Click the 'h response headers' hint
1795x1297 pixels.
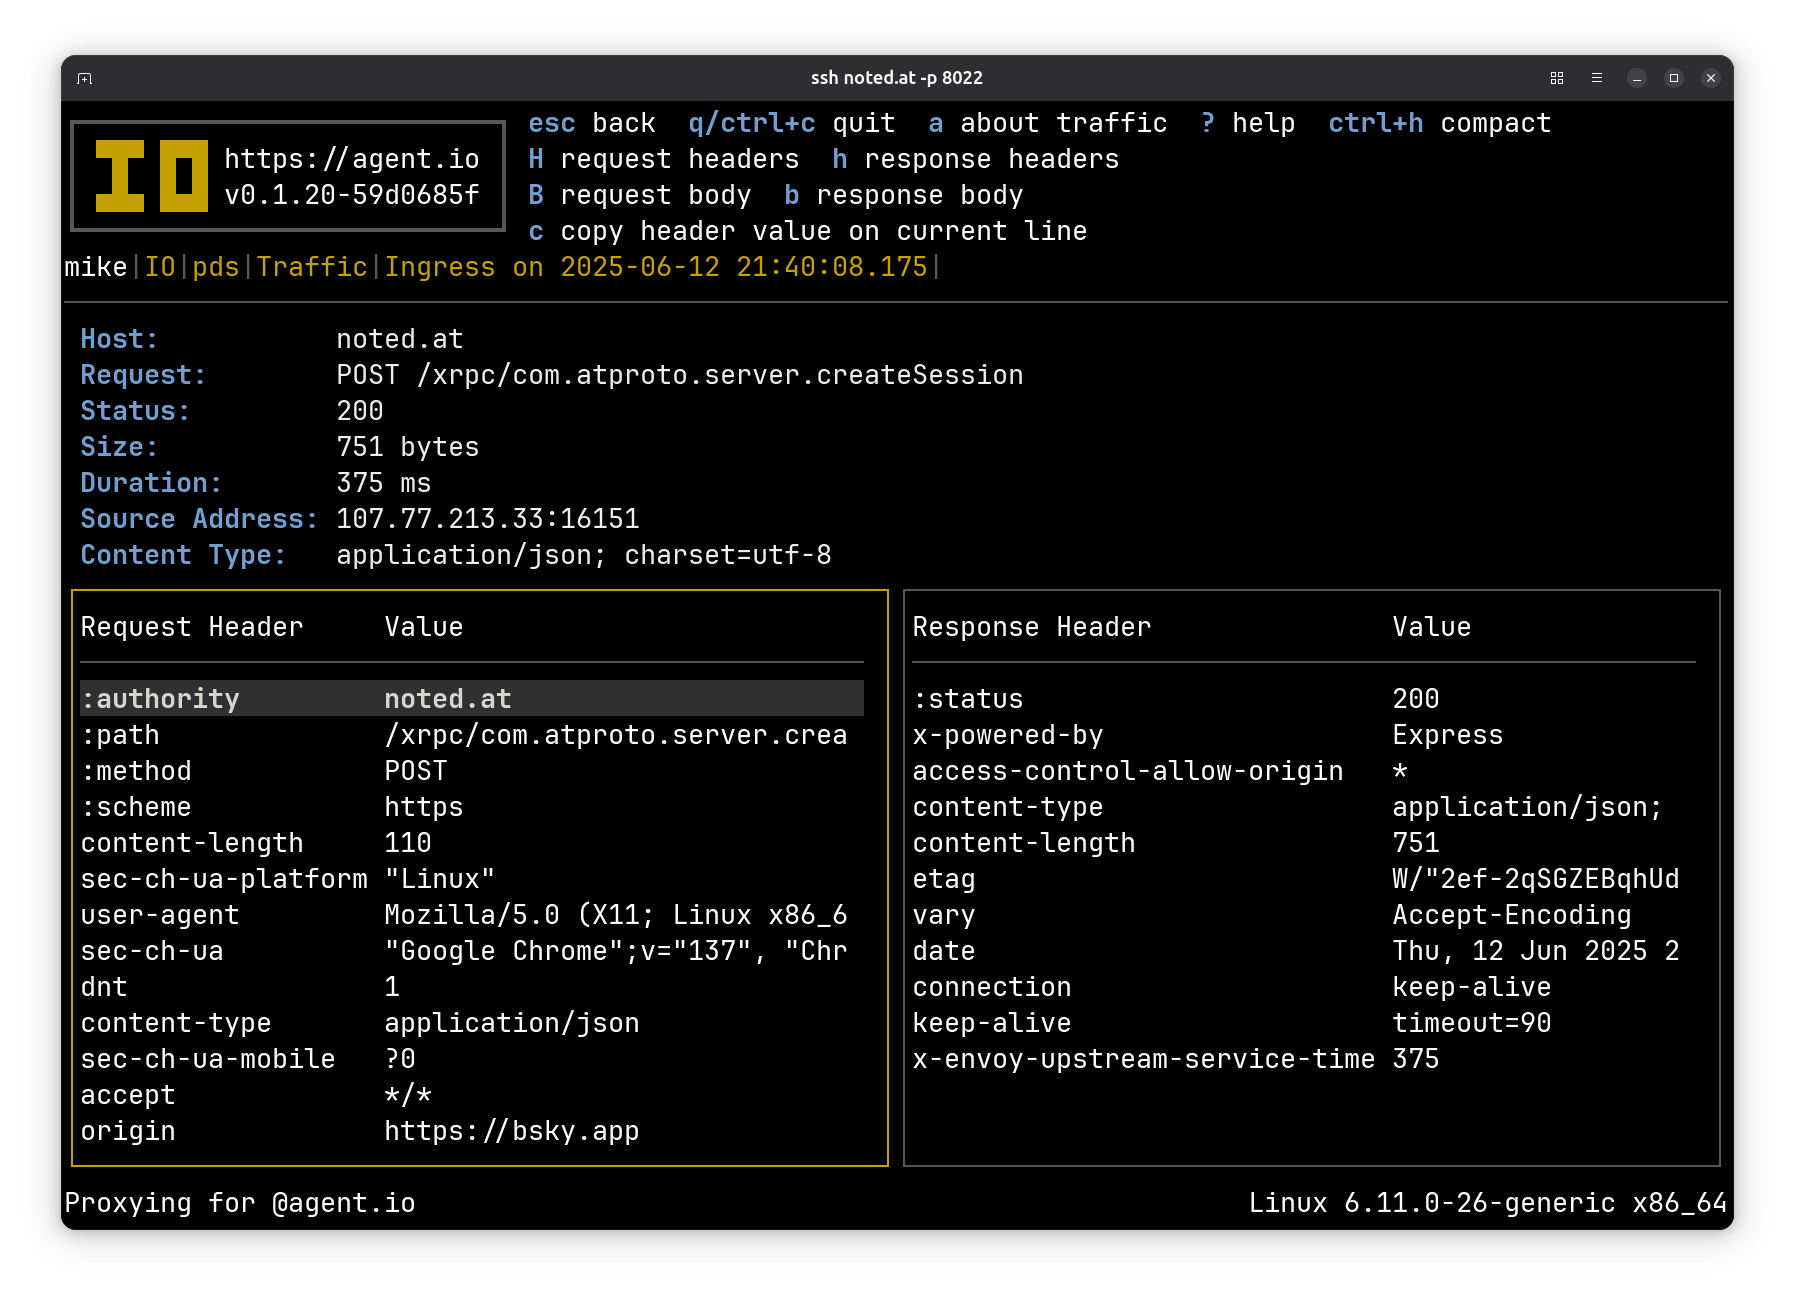[x=976, y=159]
